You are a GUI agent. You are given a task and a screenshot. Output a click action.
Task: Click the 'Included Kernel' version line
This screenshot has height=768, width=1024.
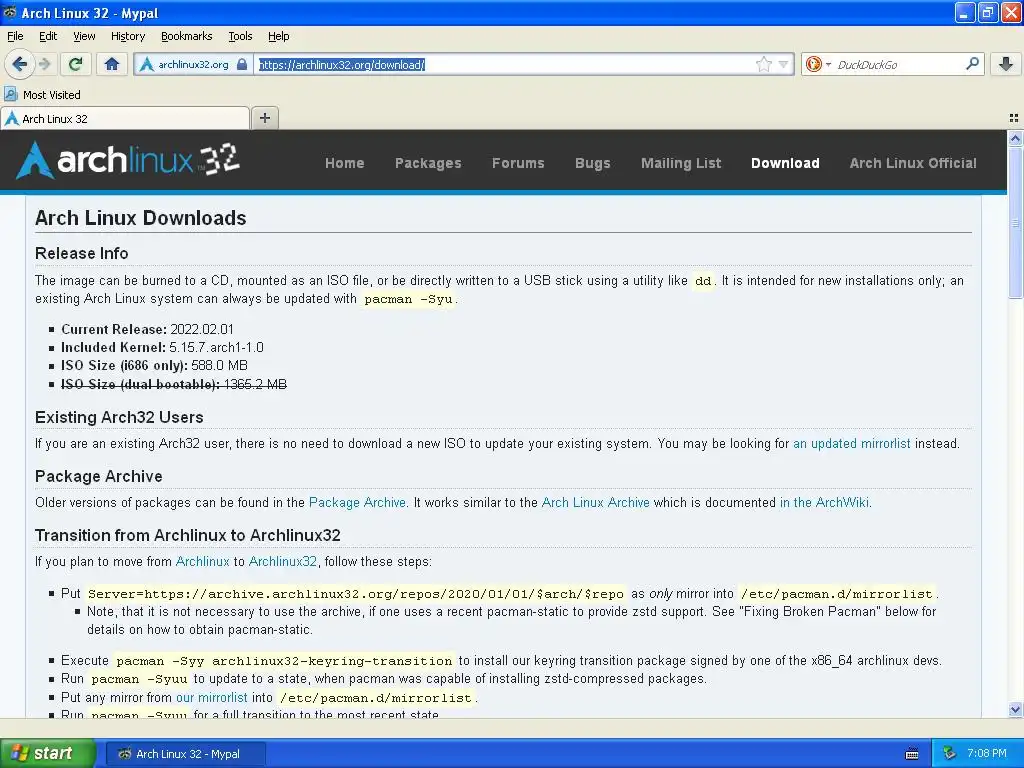(162, 347)
